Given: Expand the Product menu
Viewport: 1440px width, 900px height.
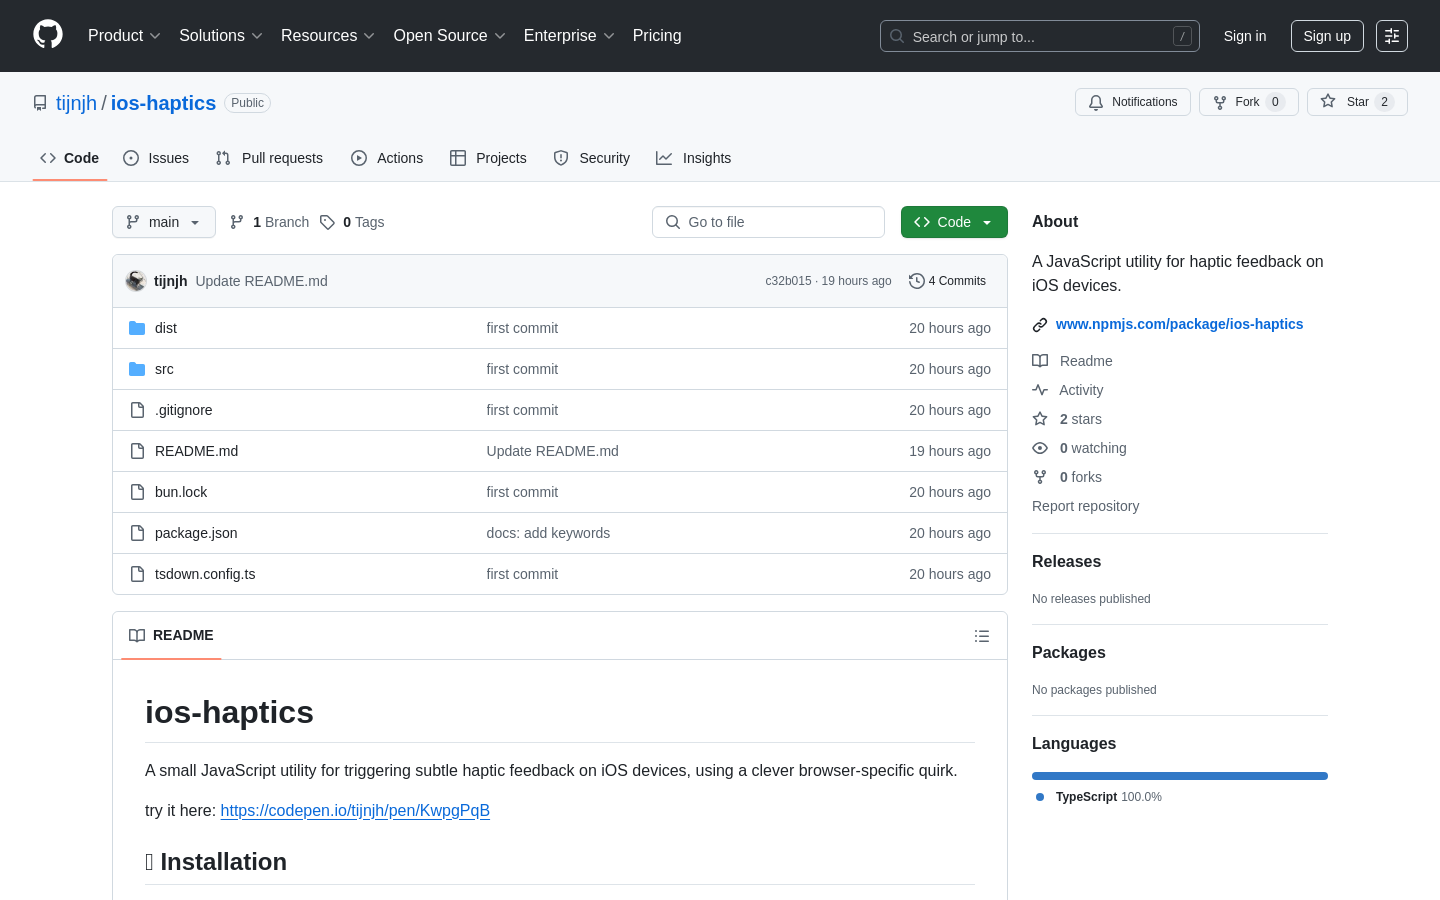Looking at the screenshot, I should tap(124, 36).
